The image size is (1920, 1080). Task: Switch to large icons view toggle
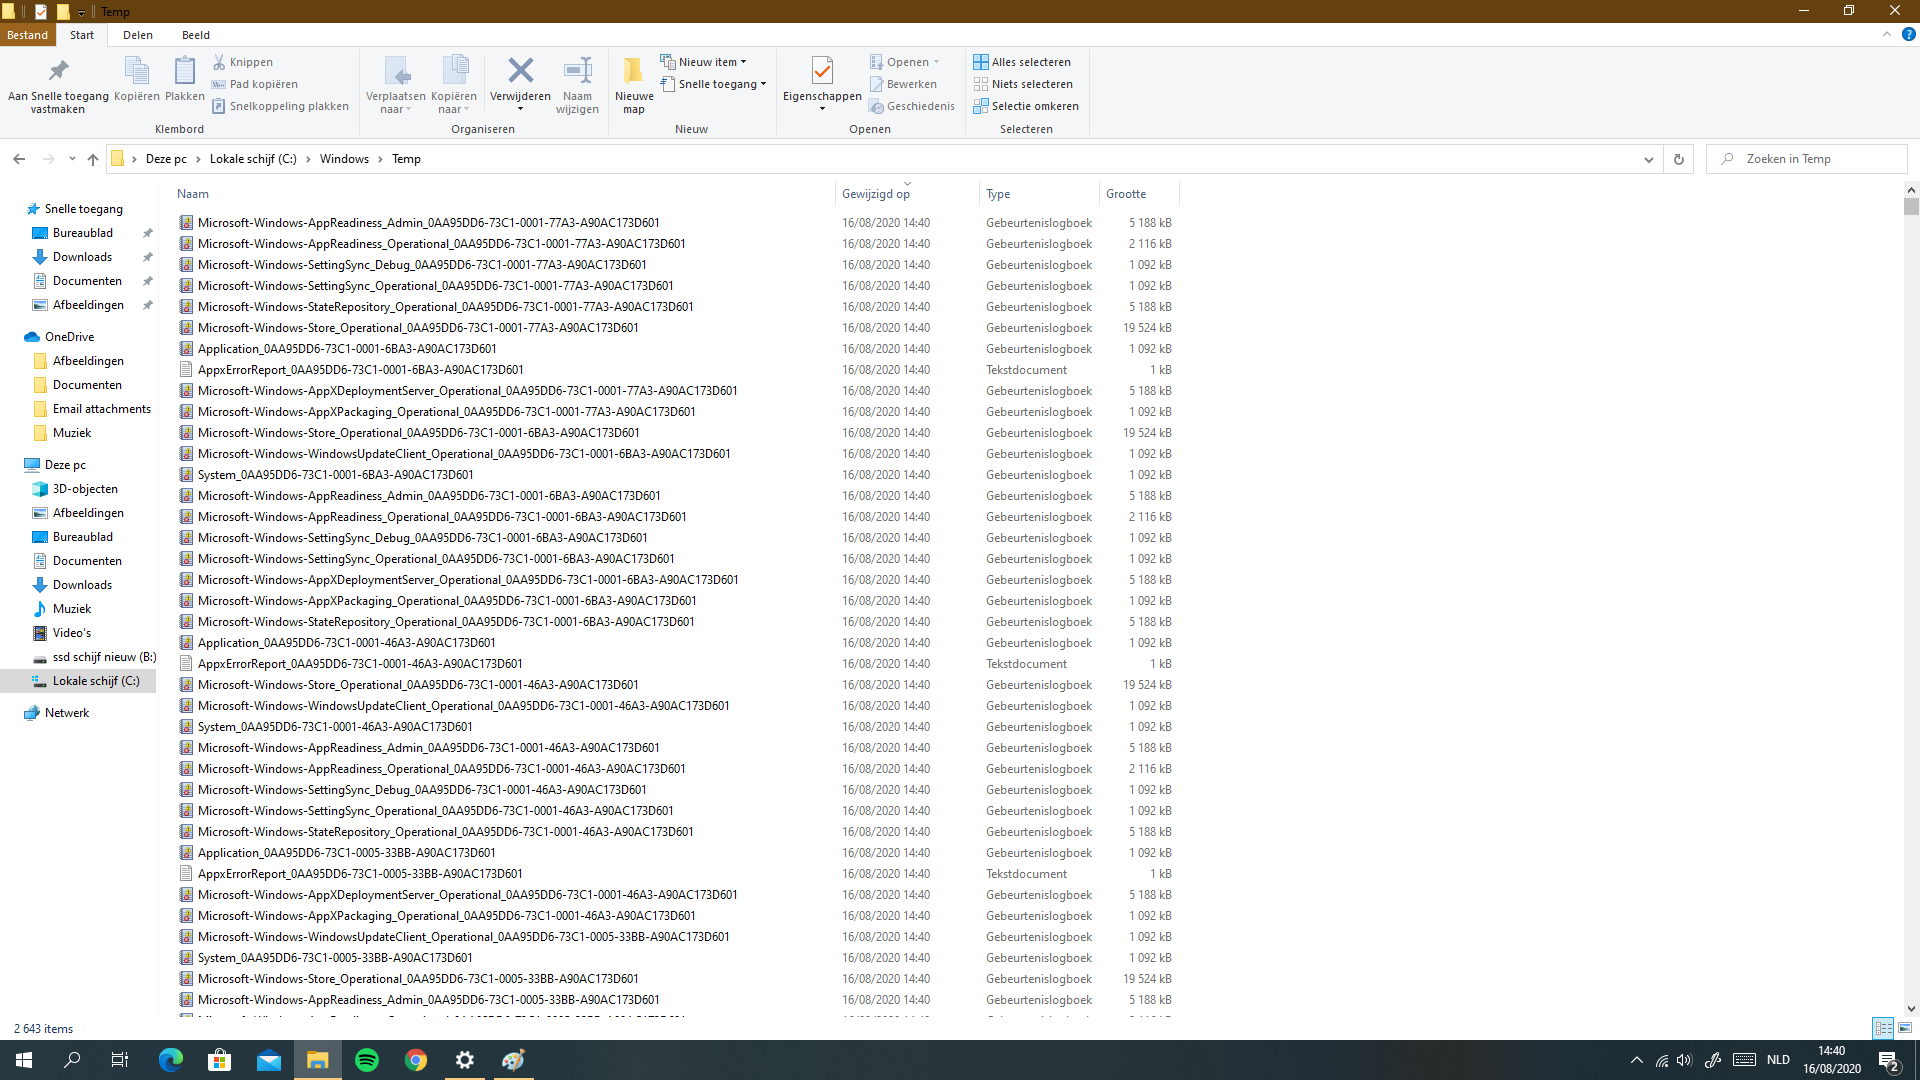1905,1028
